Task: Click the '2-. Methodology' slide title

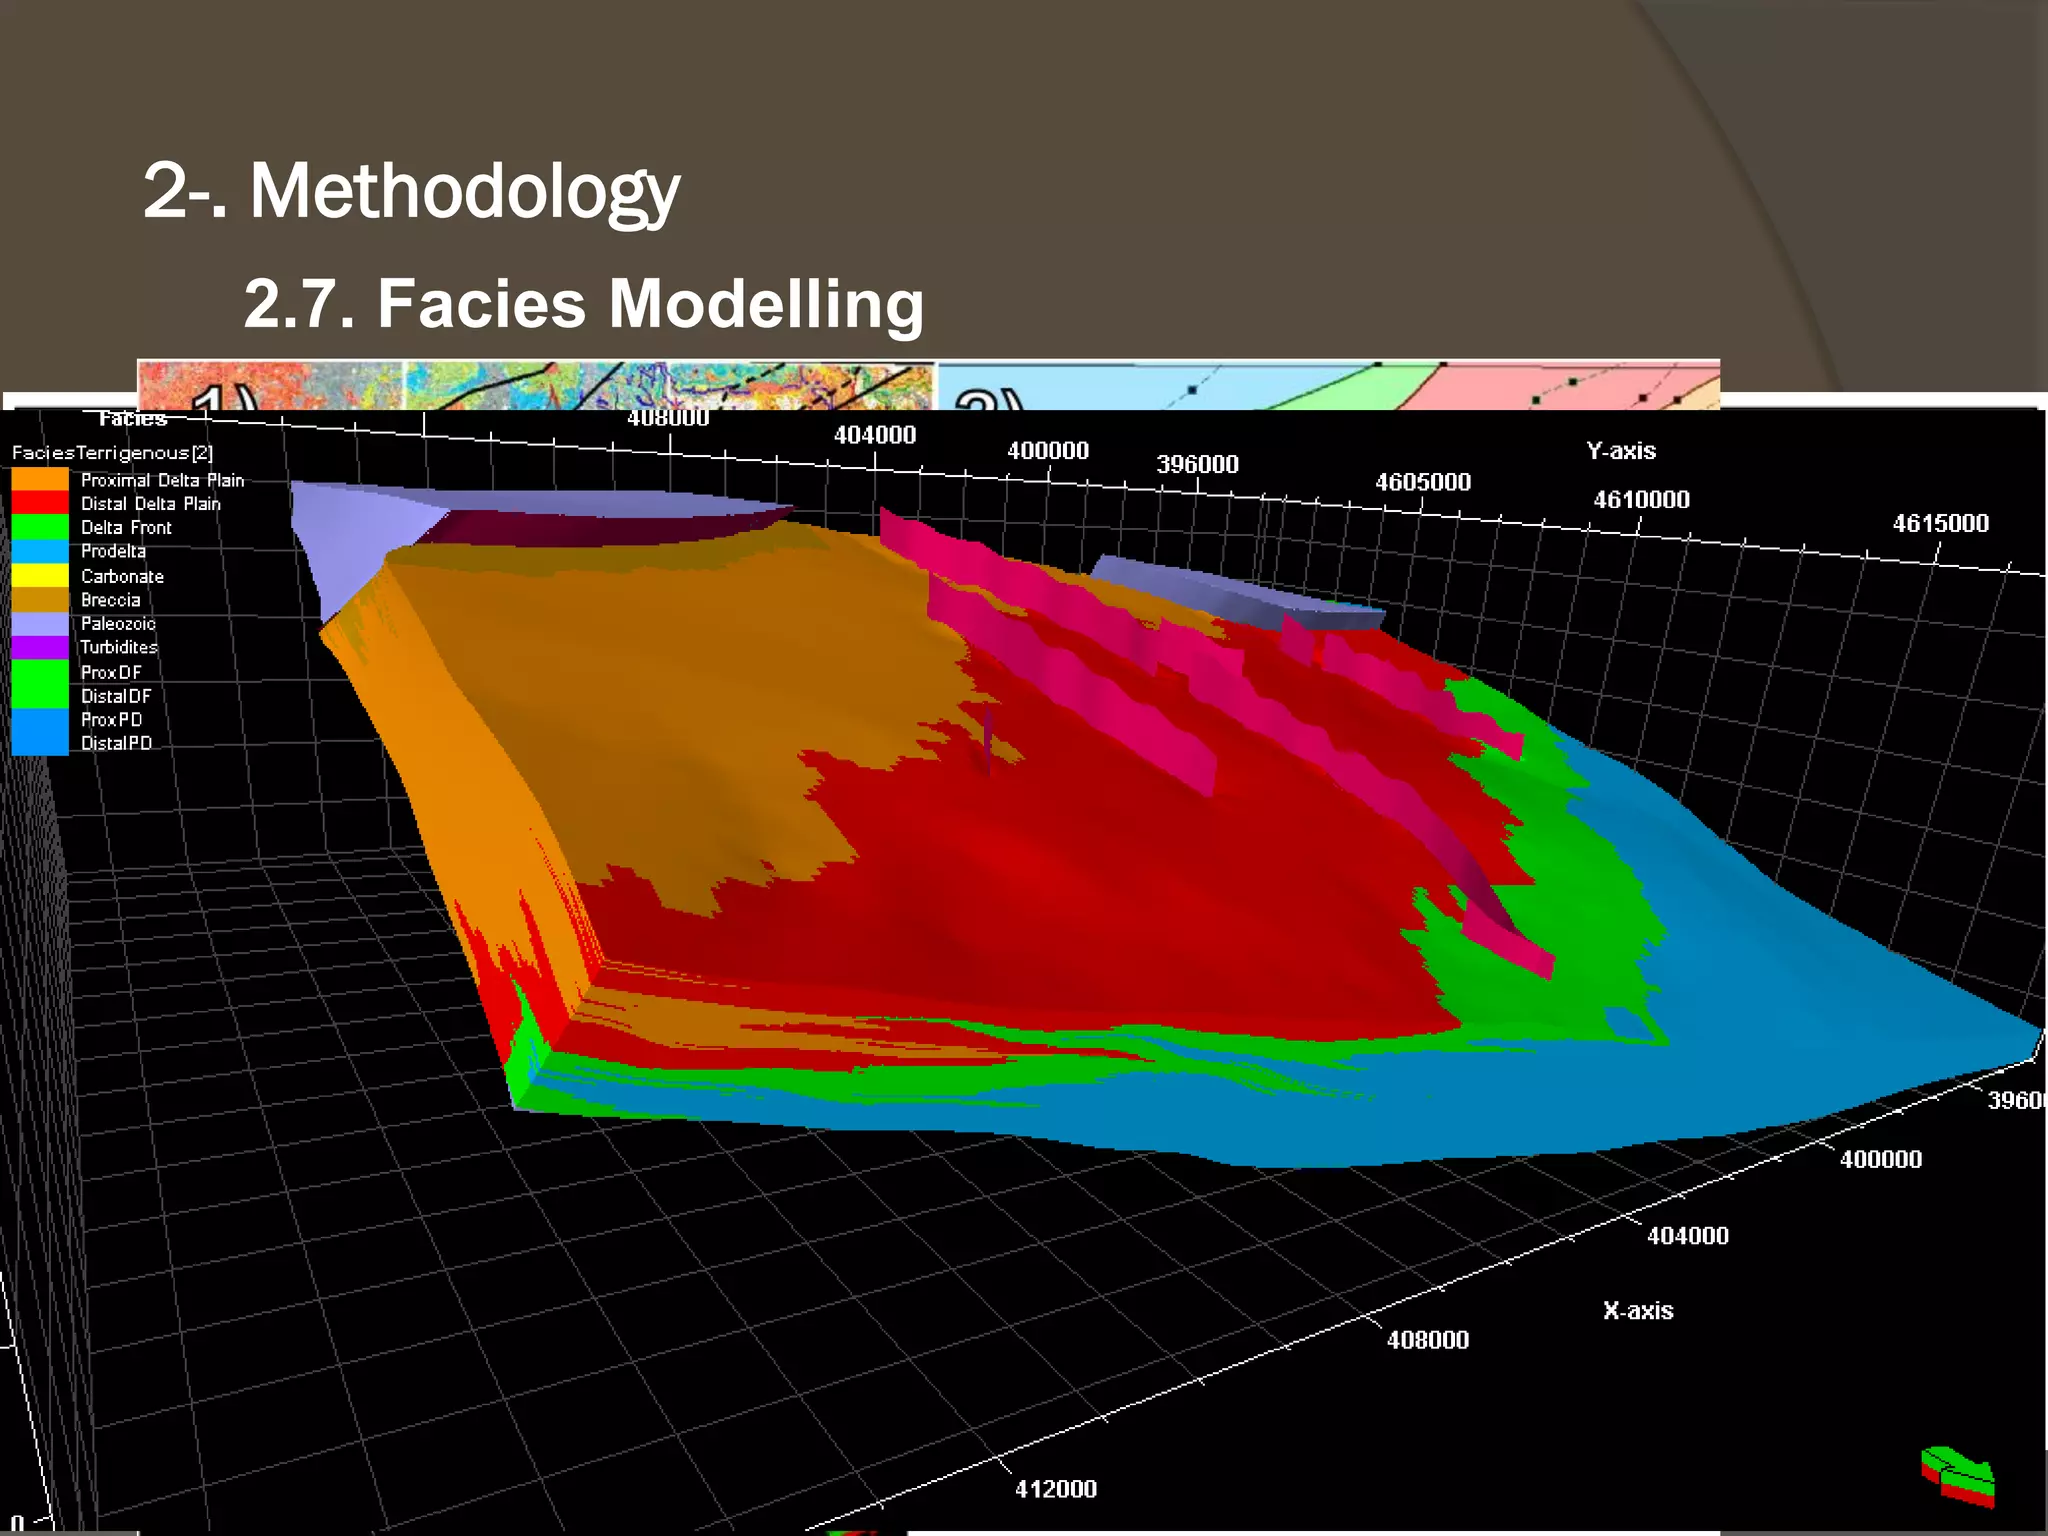Action: [x=411, y=191]
